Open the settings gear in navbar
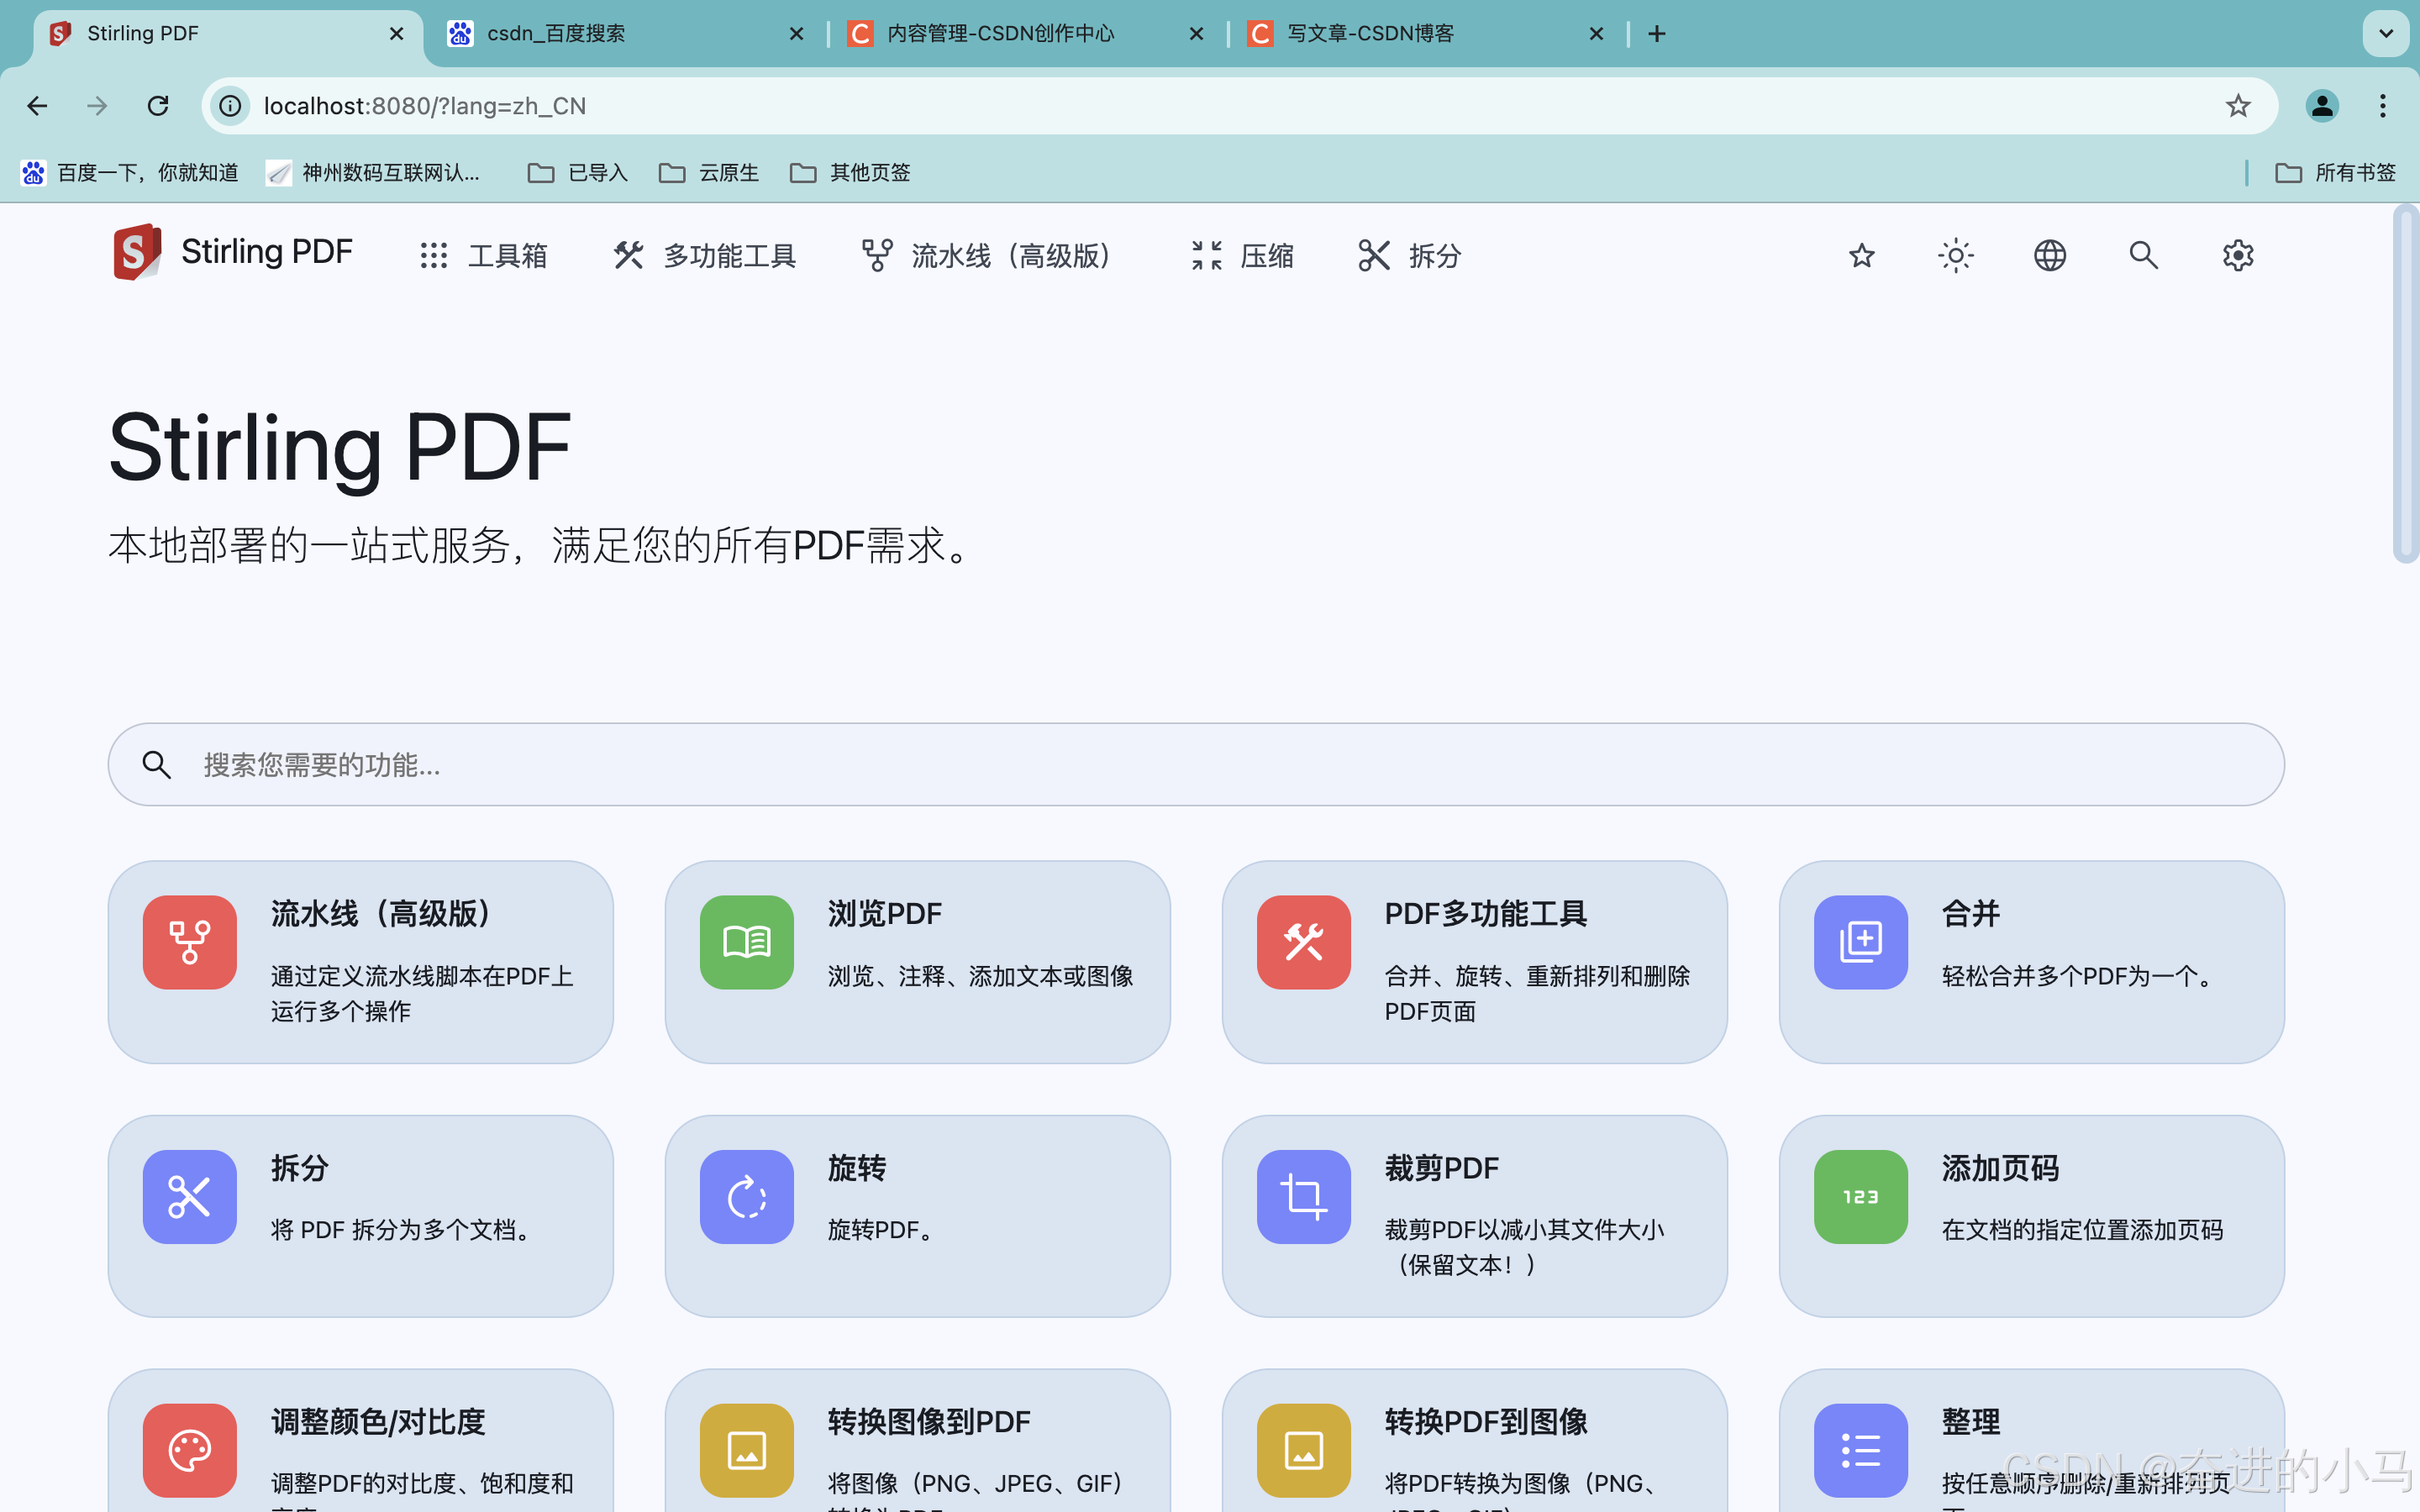Image resolution: width=2420 pixels, height=1512 pixels. [2237, 256]
